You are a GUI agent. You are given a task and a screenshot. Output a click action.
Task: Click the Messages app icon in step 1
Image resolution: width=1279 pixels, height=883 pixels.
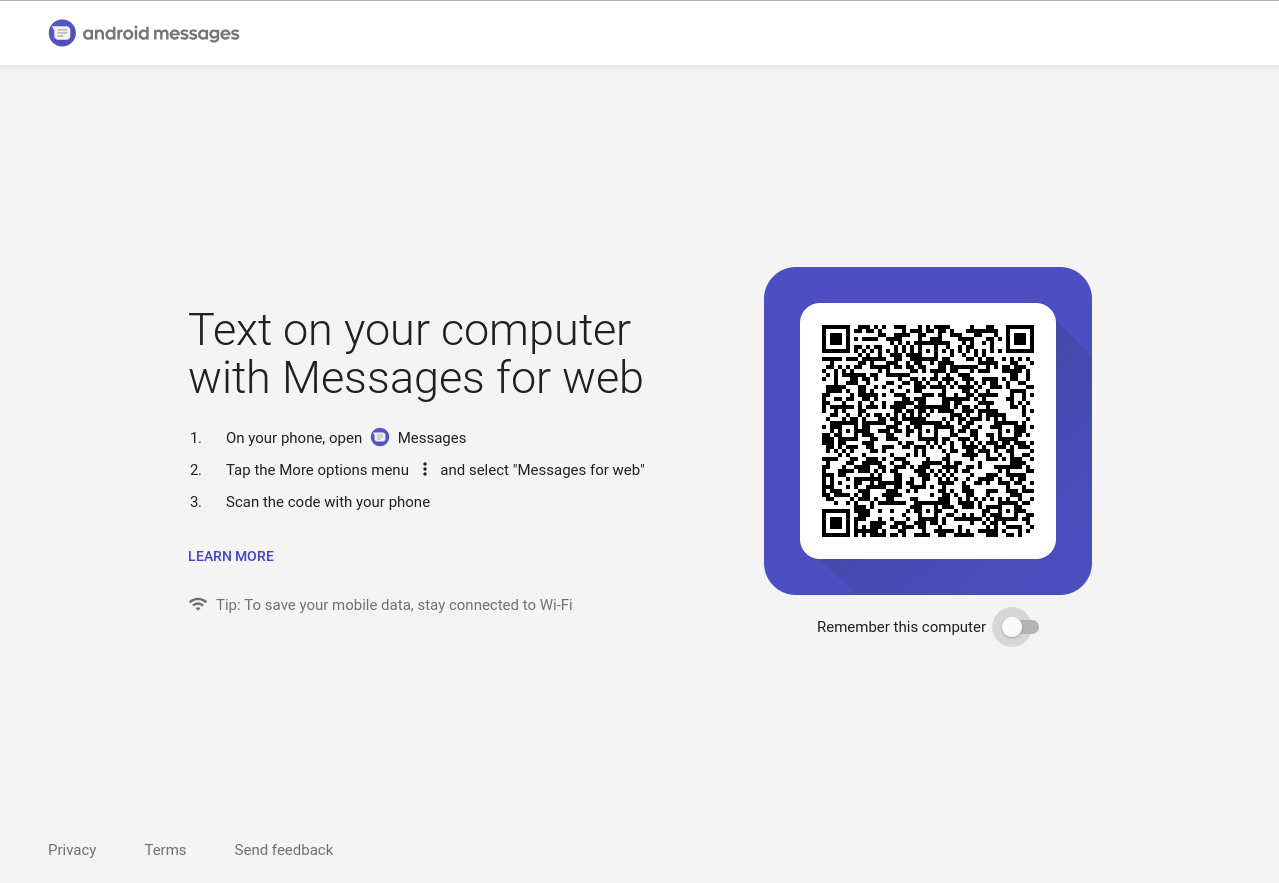click(x=380, y=437)
